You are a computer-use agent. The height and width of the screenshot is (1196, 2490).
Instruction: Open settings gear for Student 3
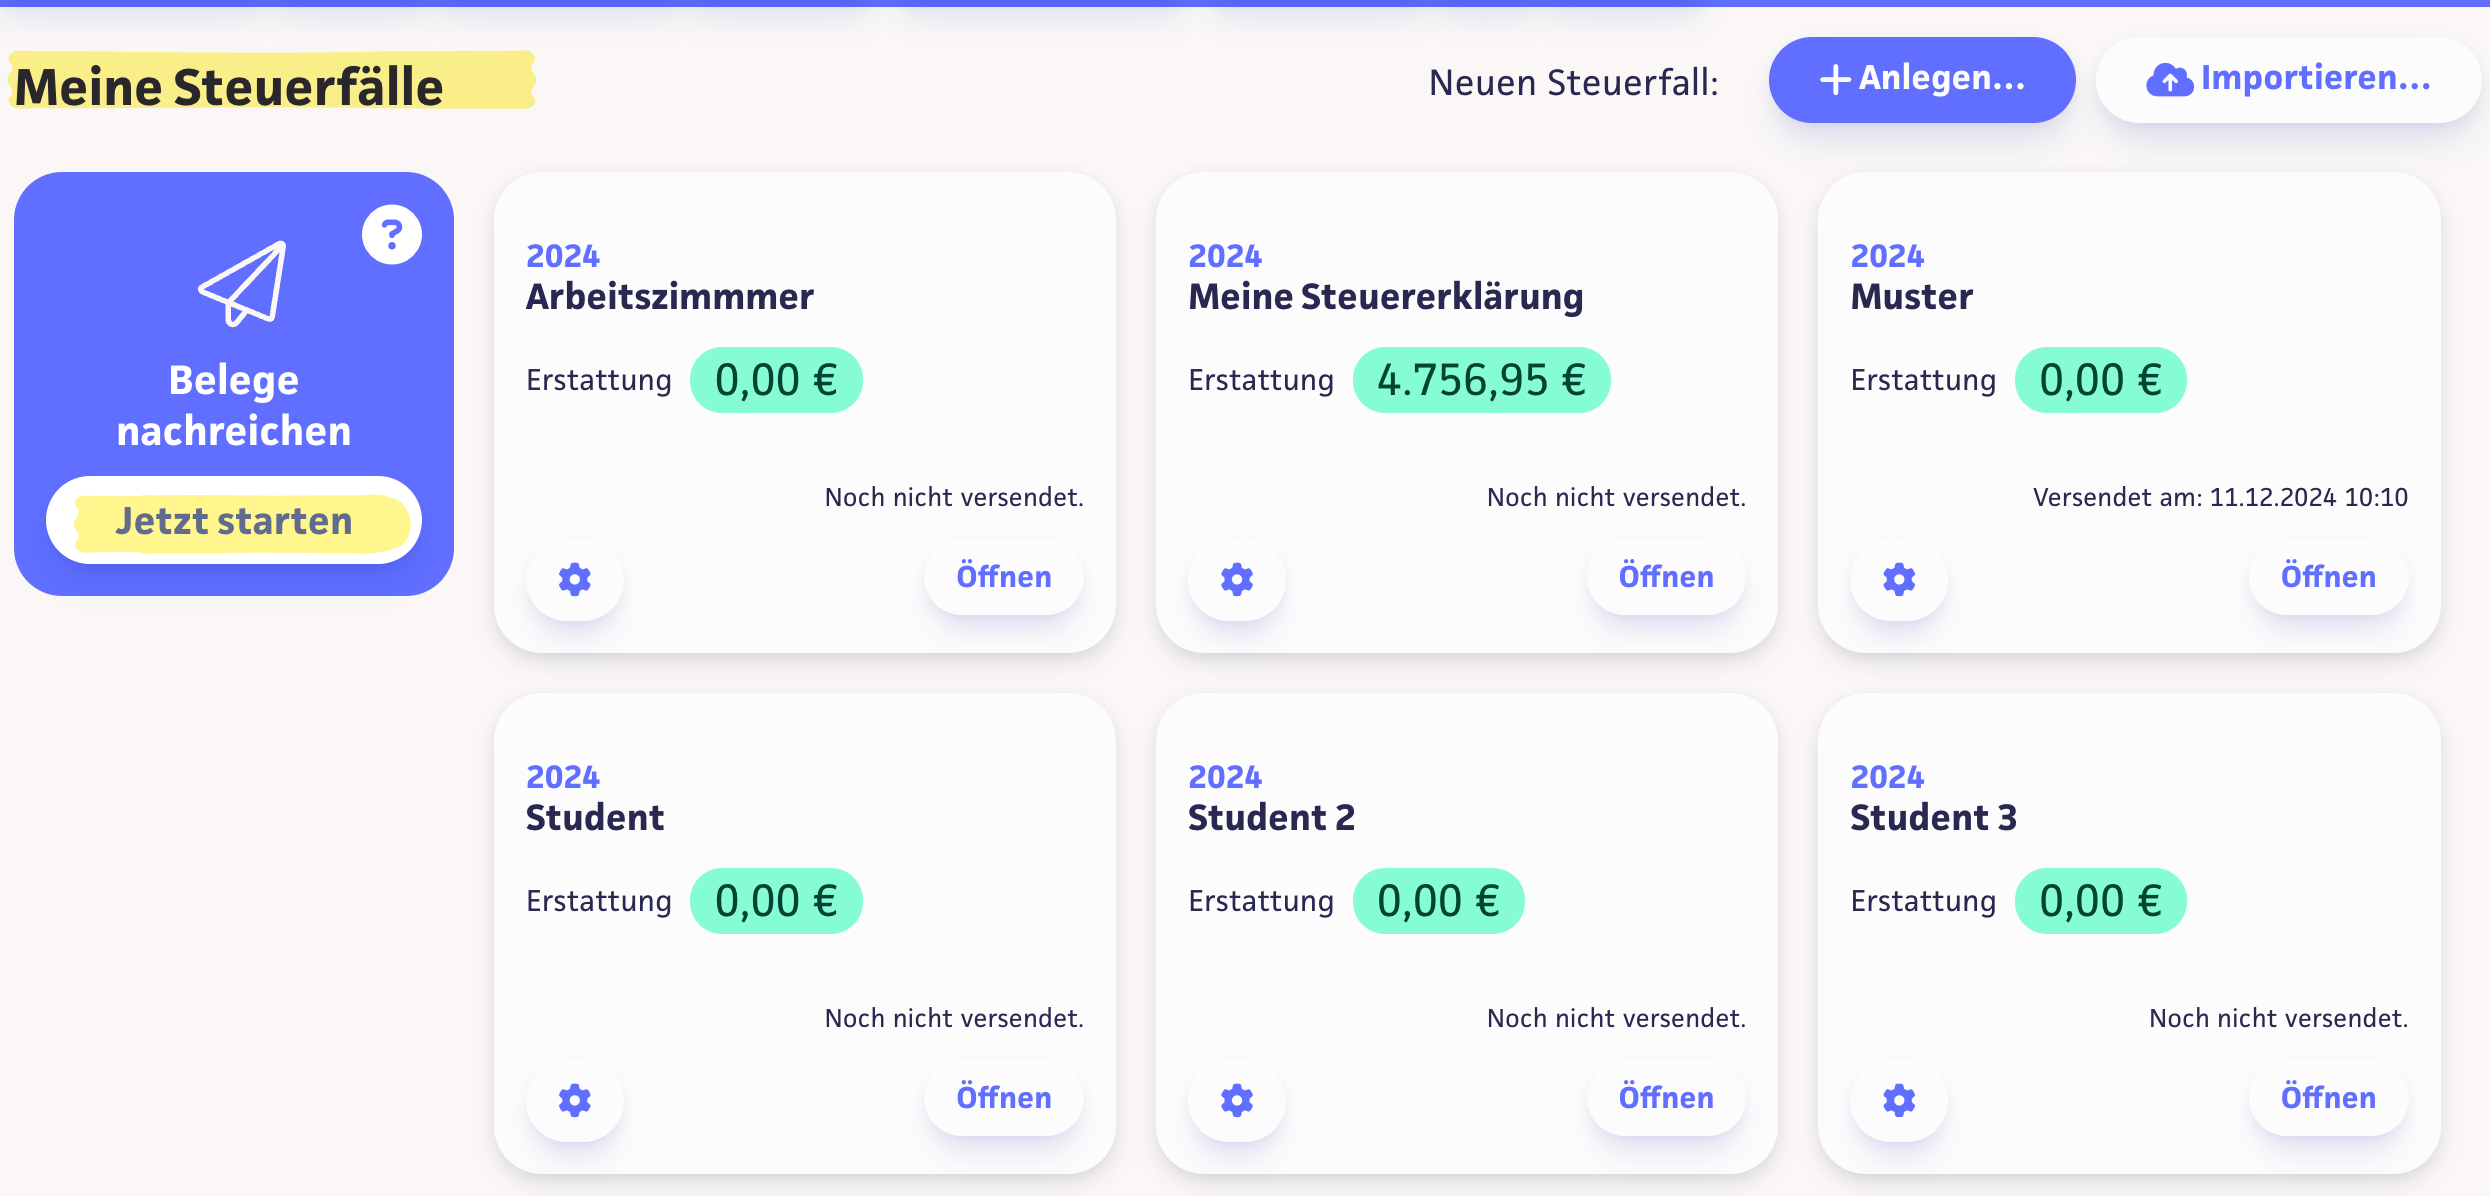point(1899,1100)
